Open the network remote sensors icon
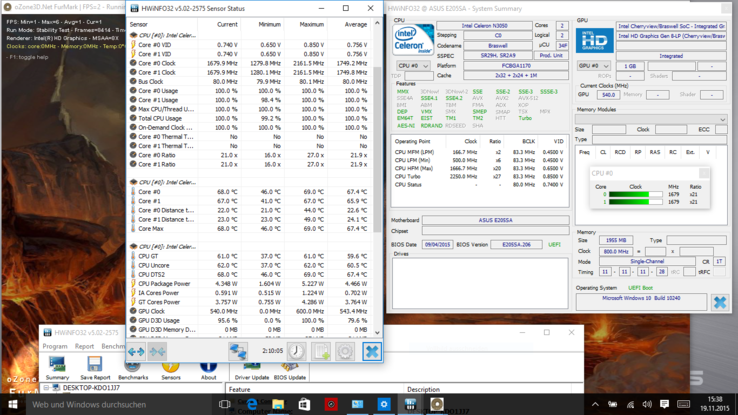 tap(238, 351)
